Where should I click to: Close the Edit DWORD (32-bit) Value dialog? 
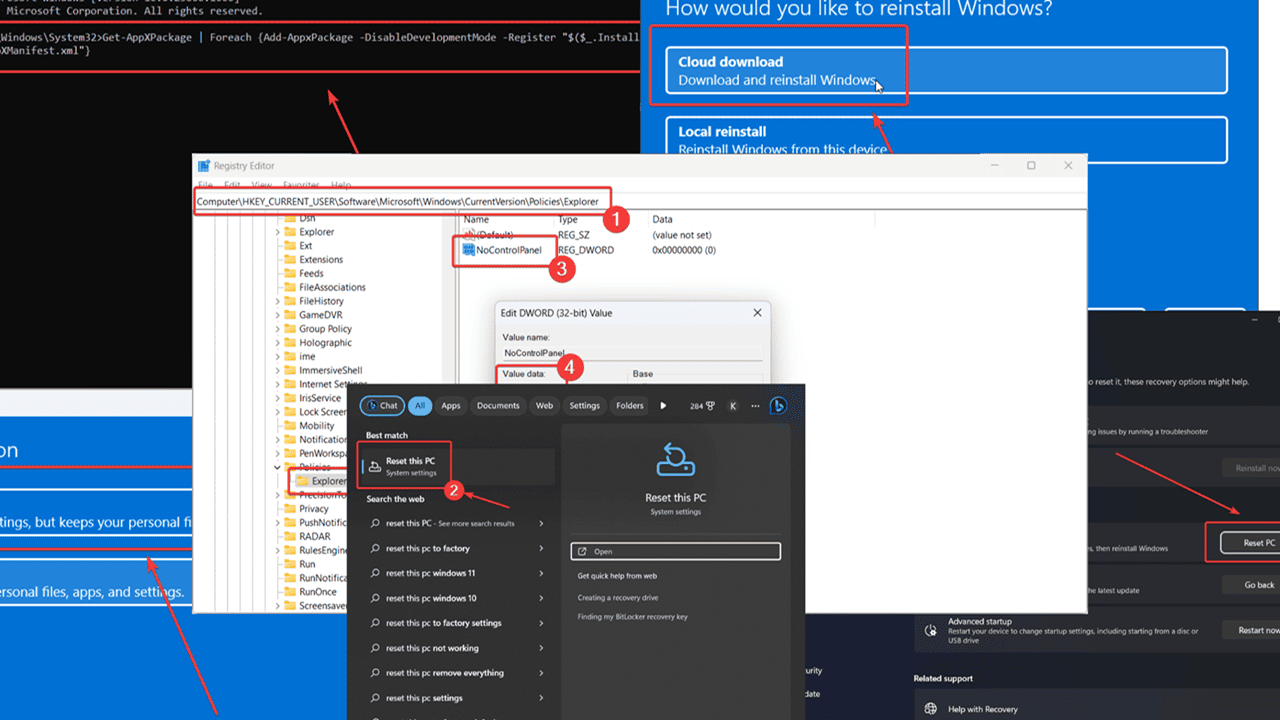click(x=757, y=313)
